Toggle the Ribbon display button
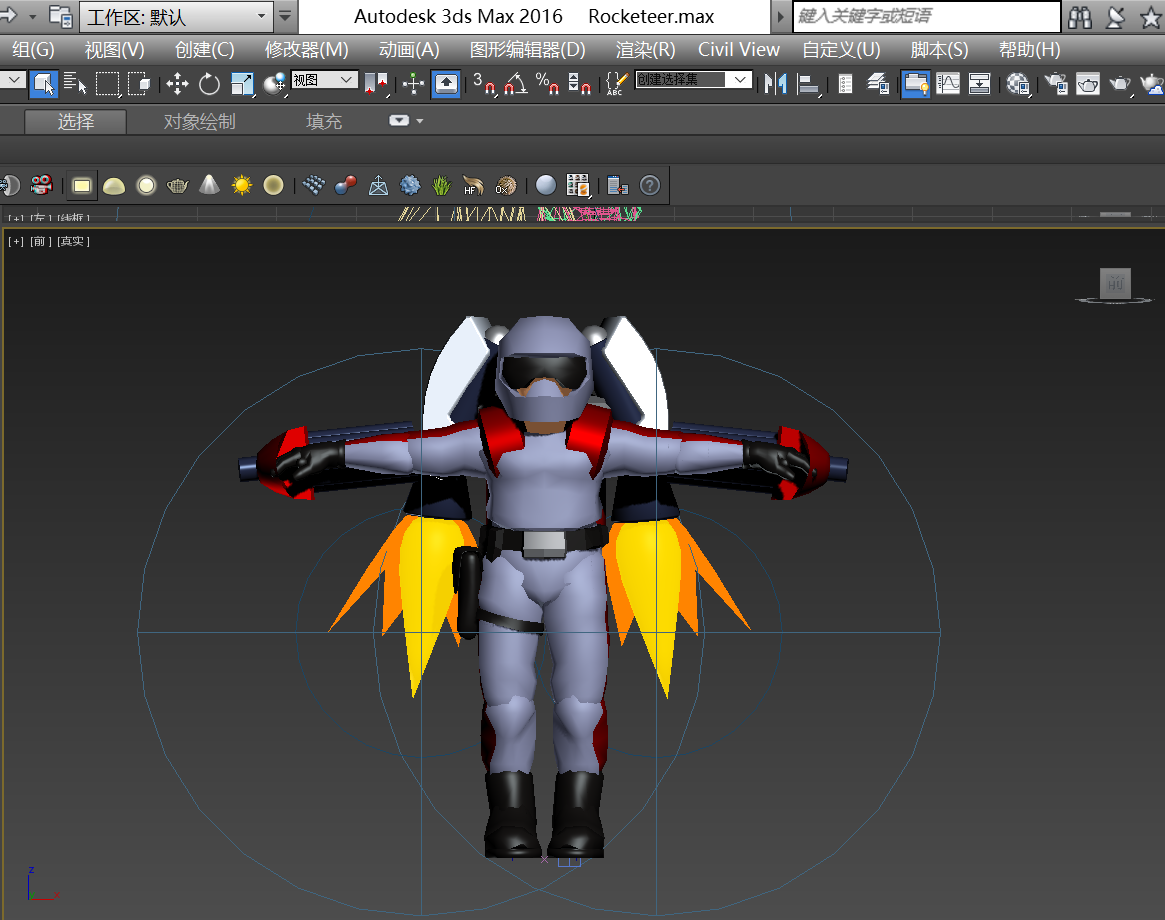 (x=915, y=83)
